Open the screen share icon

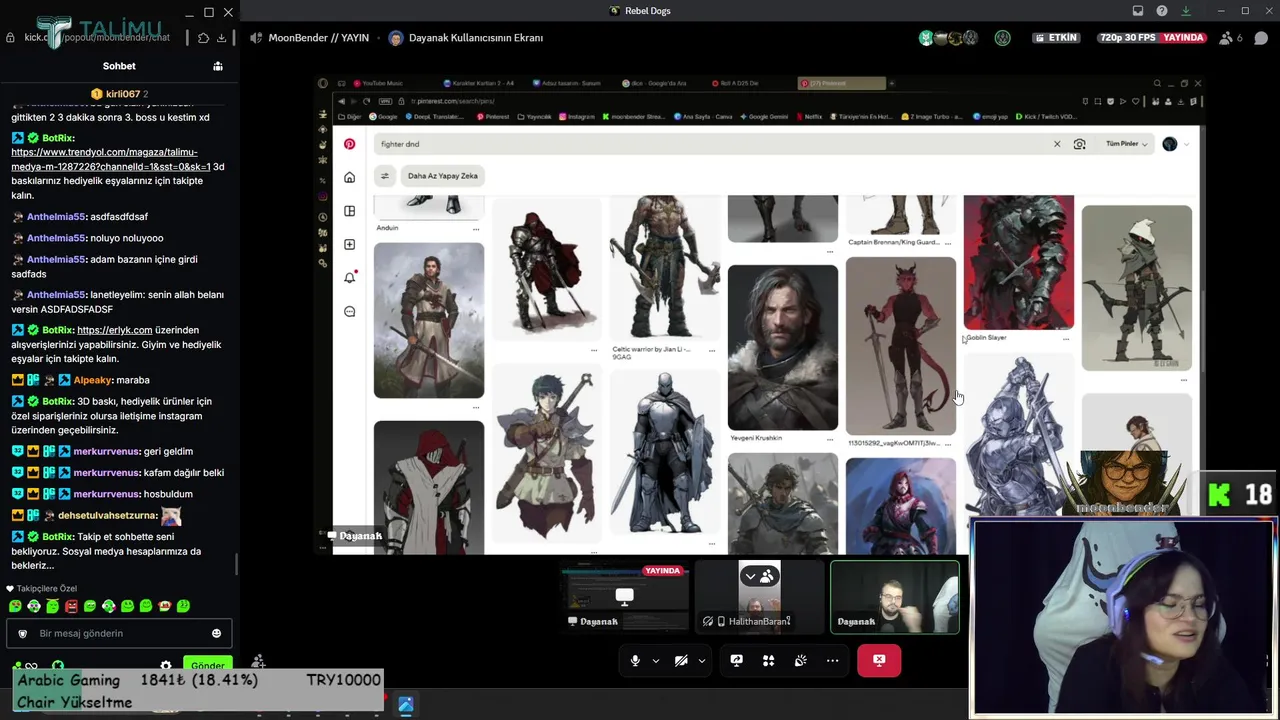[736, 661]
